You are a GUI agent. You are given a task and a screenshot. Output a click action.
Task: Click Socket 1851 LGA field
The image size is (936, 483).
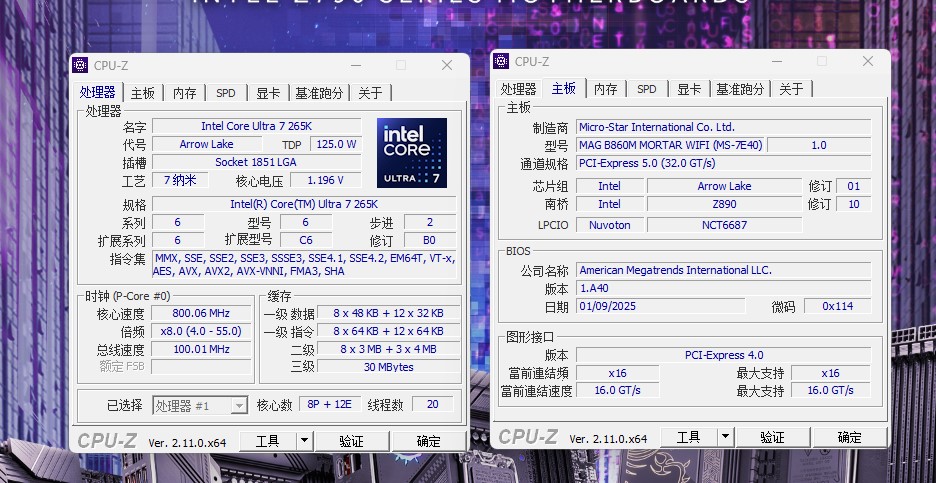[x=257, y=162]
